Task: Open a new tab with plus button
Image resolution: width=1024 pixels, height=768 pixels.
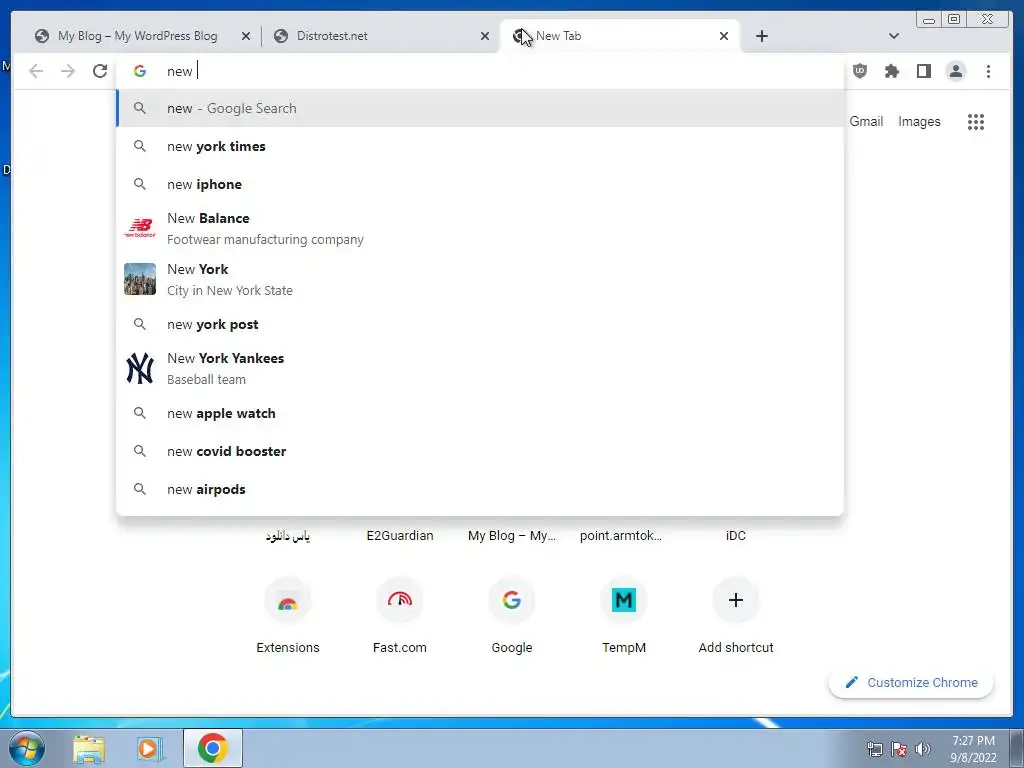Action: point(761,36)
